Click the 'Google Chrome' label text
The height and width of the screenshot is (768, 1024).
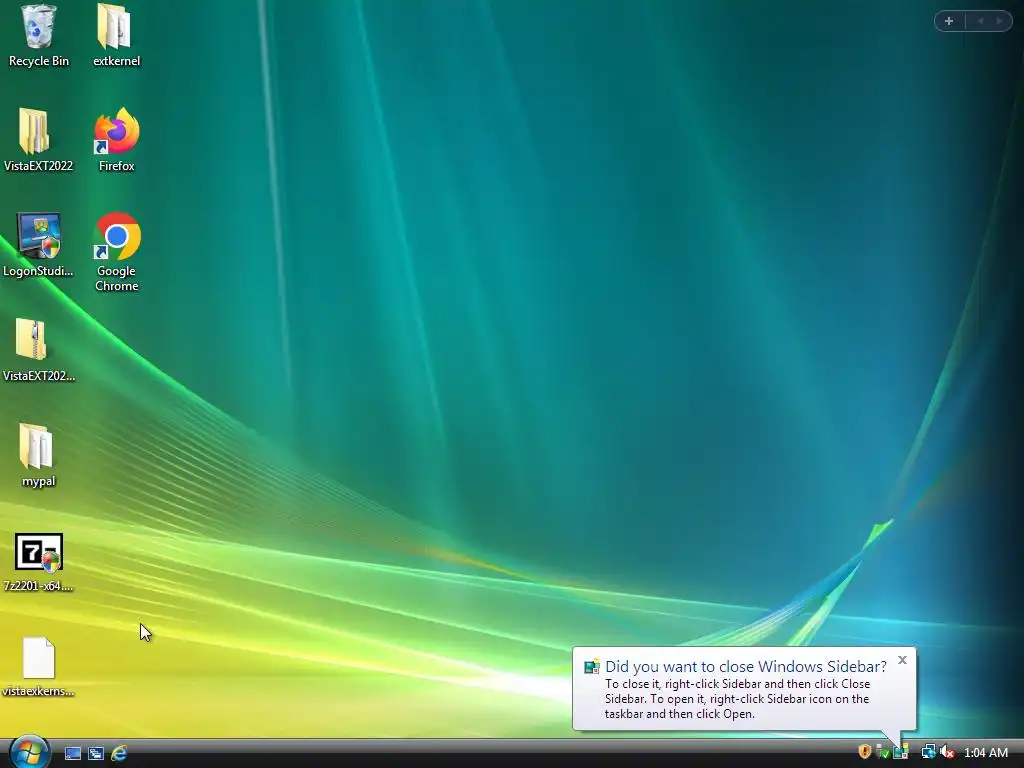[x=117, y=278]
